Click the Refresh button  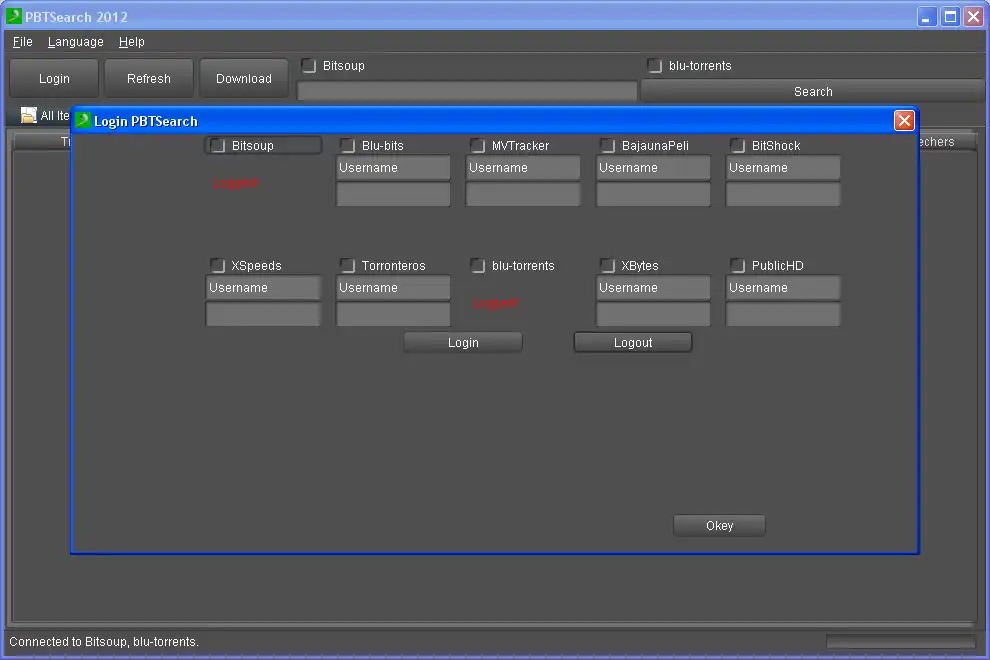[x=149, y=78]
